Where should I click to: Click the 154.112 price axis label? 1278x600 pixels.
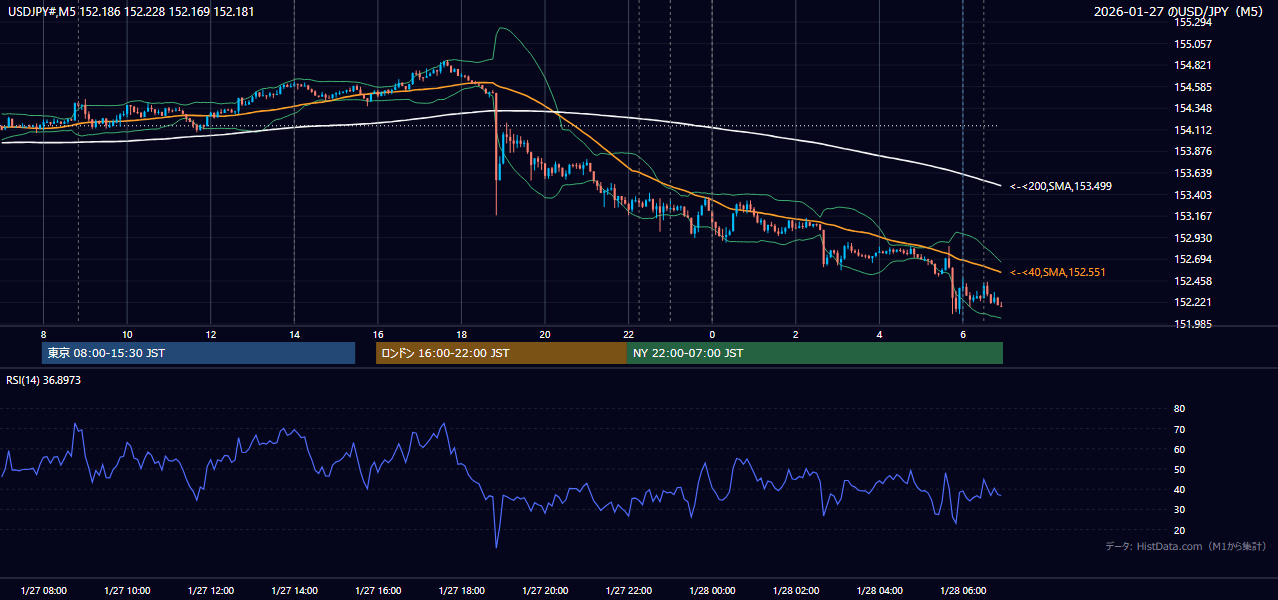click(x=1193, y=130)
